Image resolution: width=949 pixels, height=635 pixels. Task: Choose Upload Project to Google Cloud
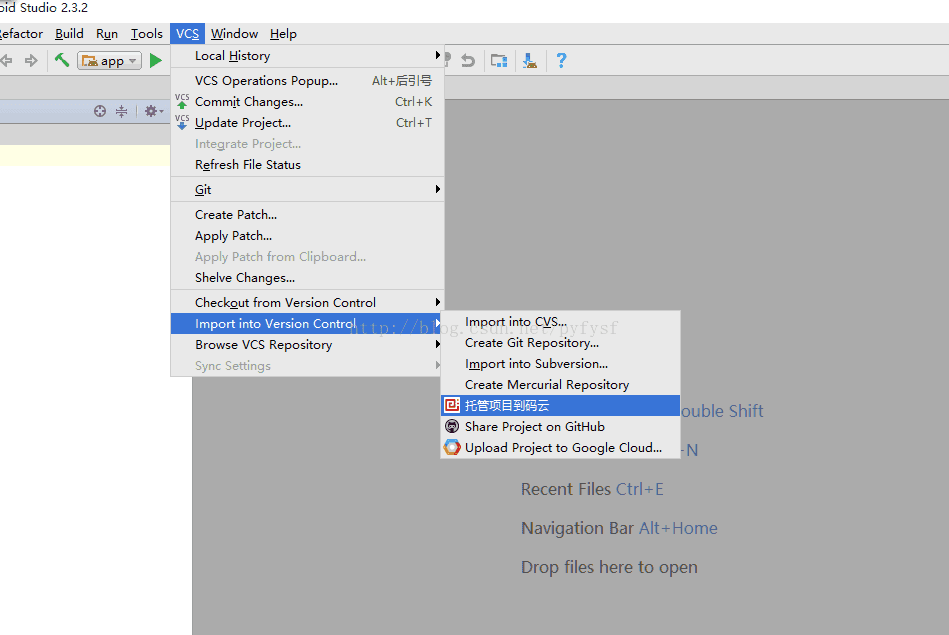click(x=560, y=448)
